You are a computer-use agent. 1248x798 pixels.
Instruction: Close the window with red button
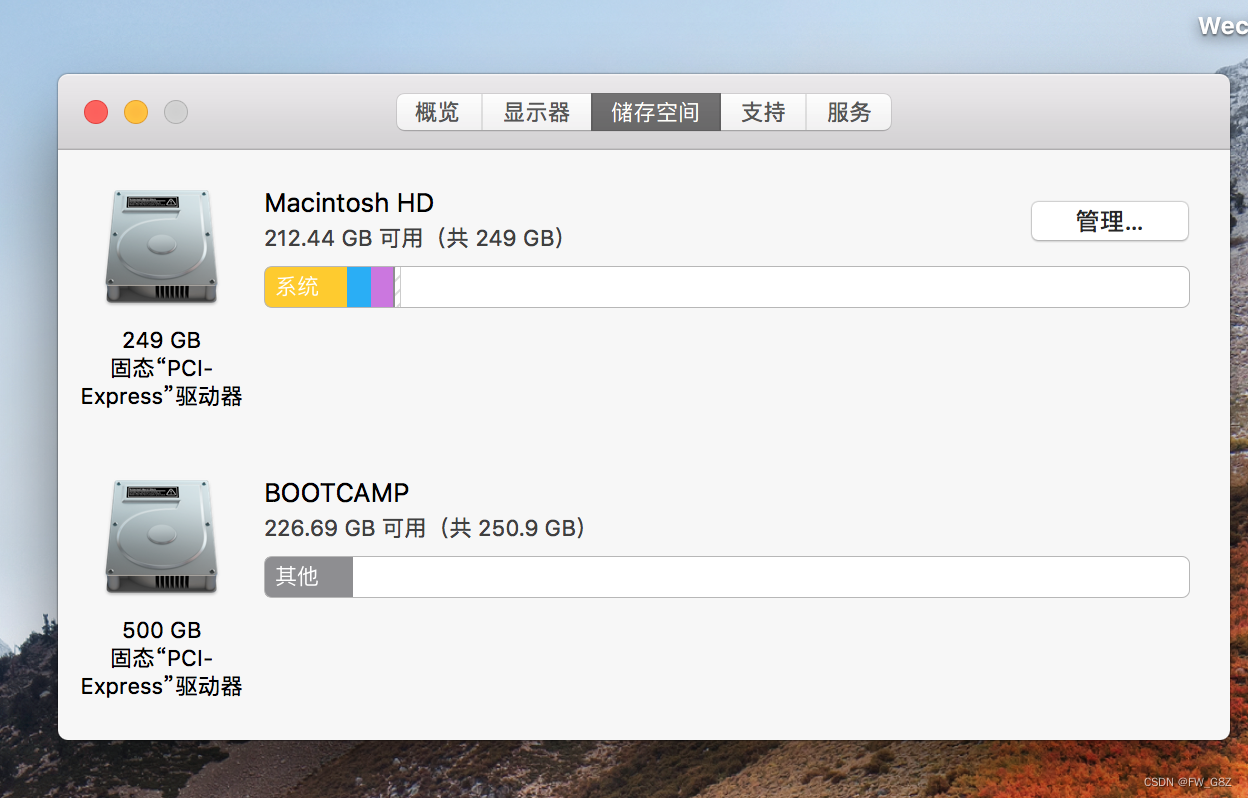[96, 112]
